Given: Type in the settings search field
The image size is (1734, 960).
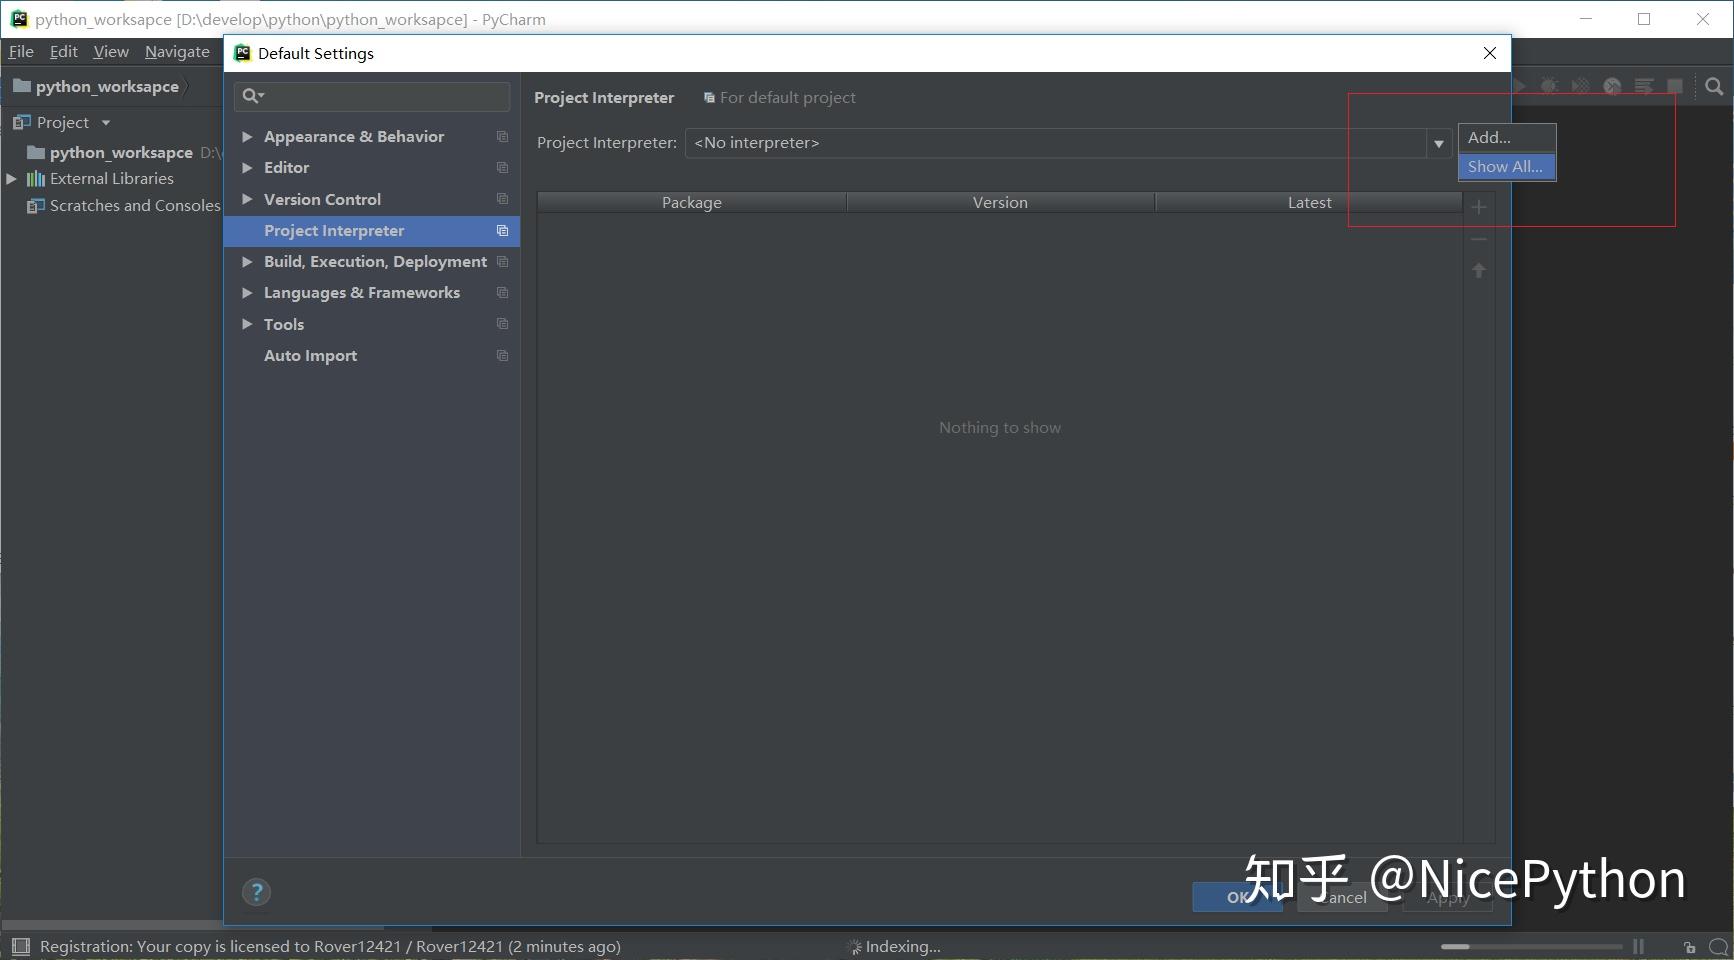Looking at the screenshot, I should [x=372, y=96].
